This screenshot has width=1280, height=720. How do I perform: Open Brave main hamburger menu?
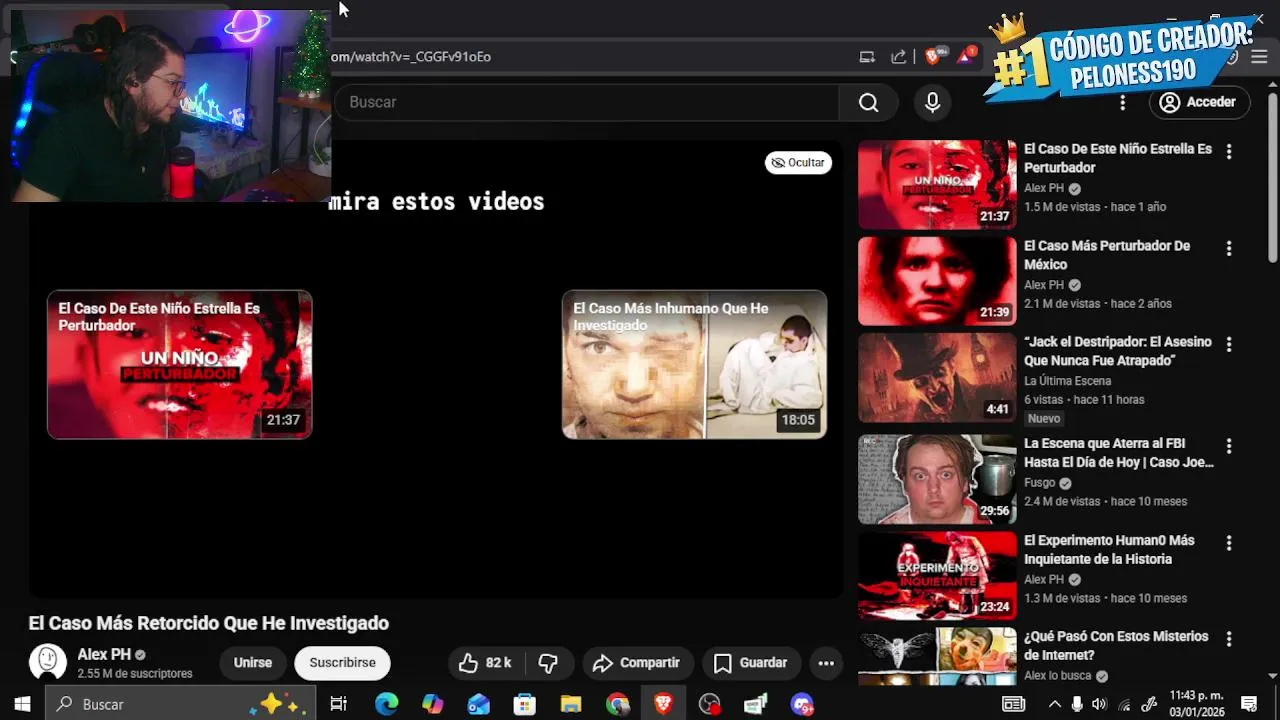point(1259,57)
